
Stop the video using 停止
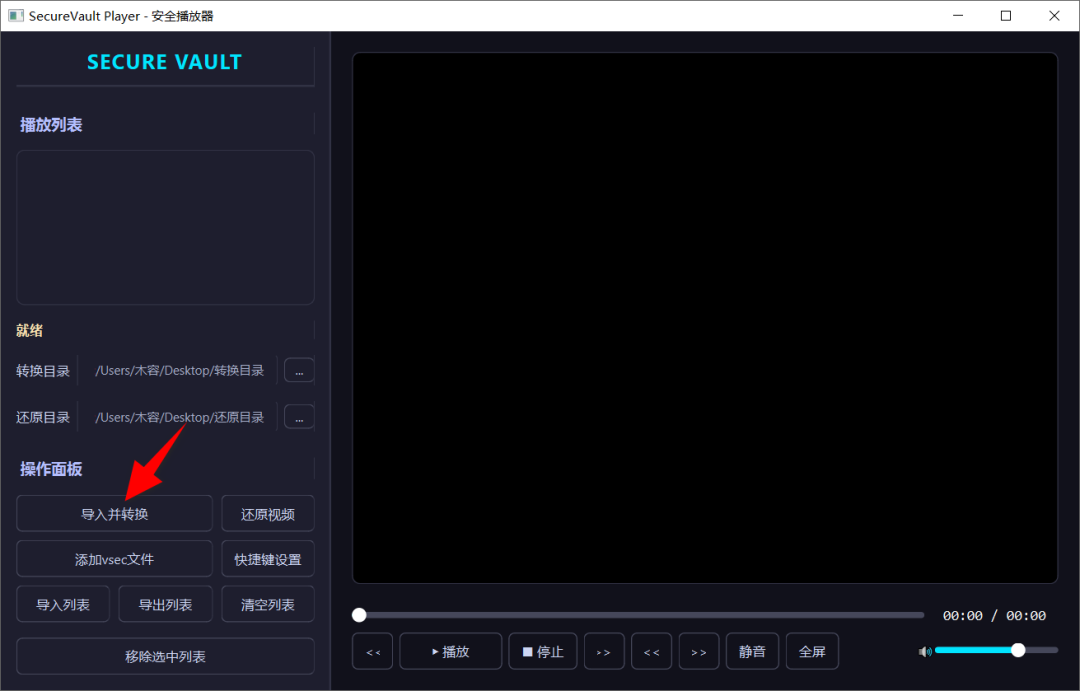[543, 651]
